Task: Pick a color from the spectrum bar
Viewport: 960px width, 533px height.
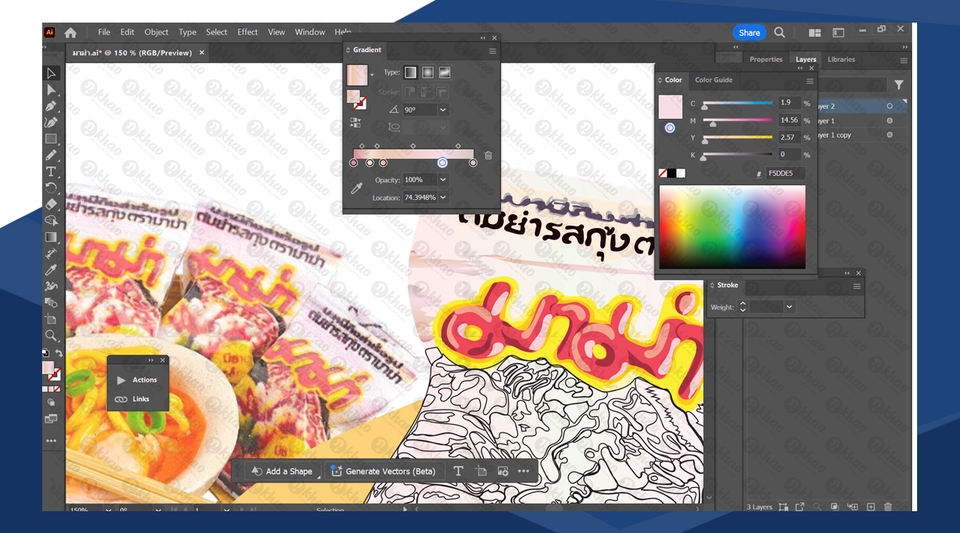Action: point(732,228)
